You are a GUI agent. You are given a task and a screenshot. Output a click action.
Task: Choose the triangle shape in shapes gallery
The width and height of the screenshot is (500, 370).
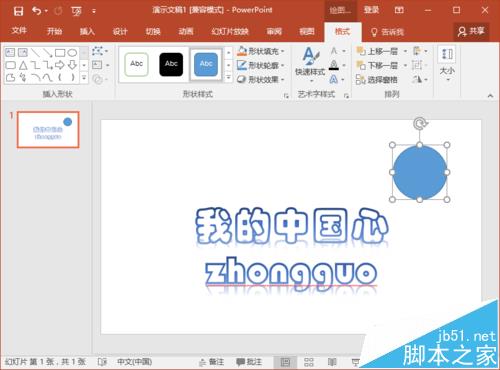[23, 65]
